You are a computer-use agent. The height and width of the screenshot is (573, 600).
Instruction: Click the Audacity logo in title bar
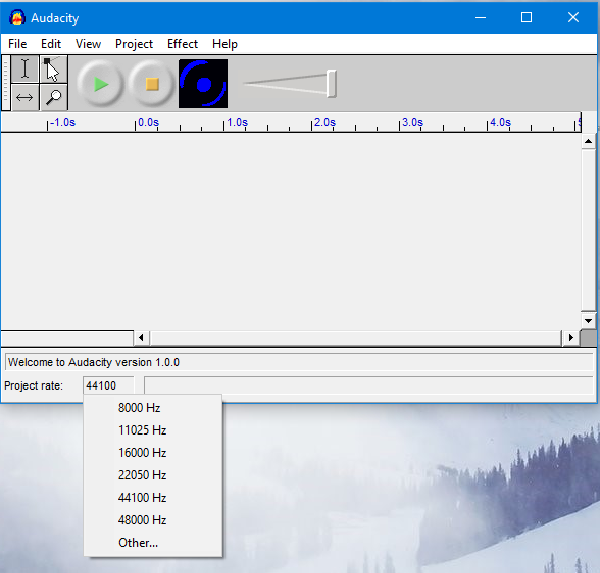17,18
